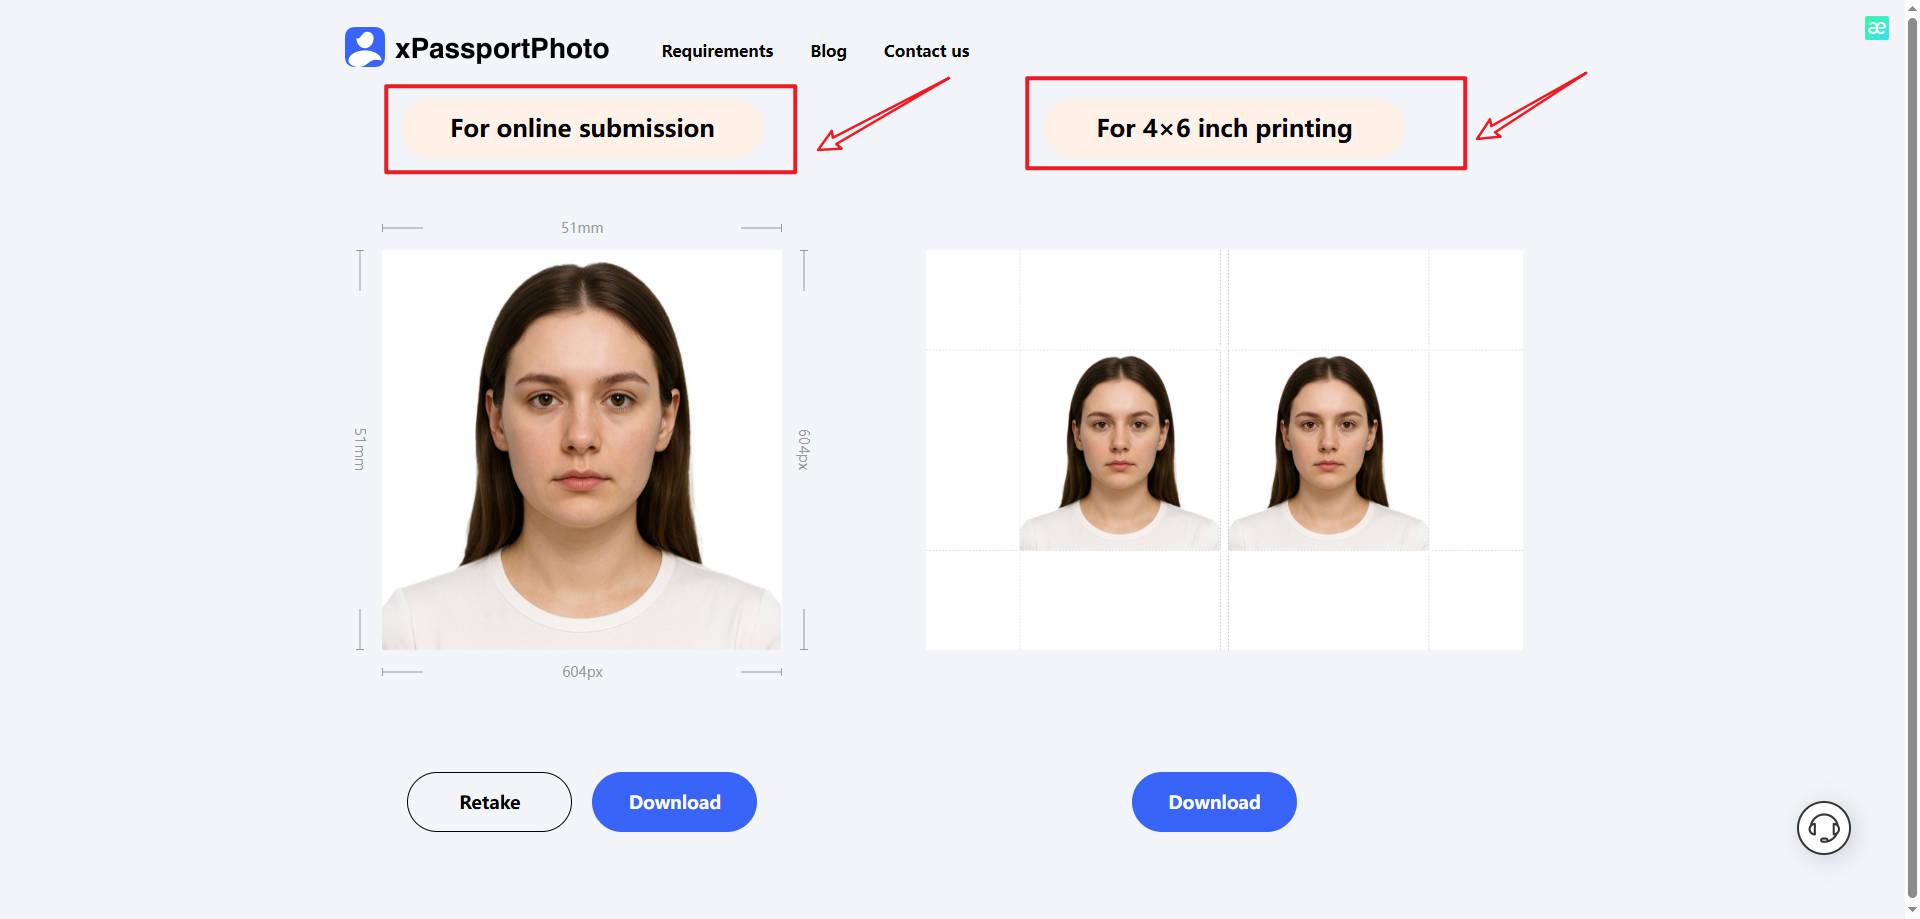
Task: Click the left photo in the print sheet
Action: click(1119, 450)
